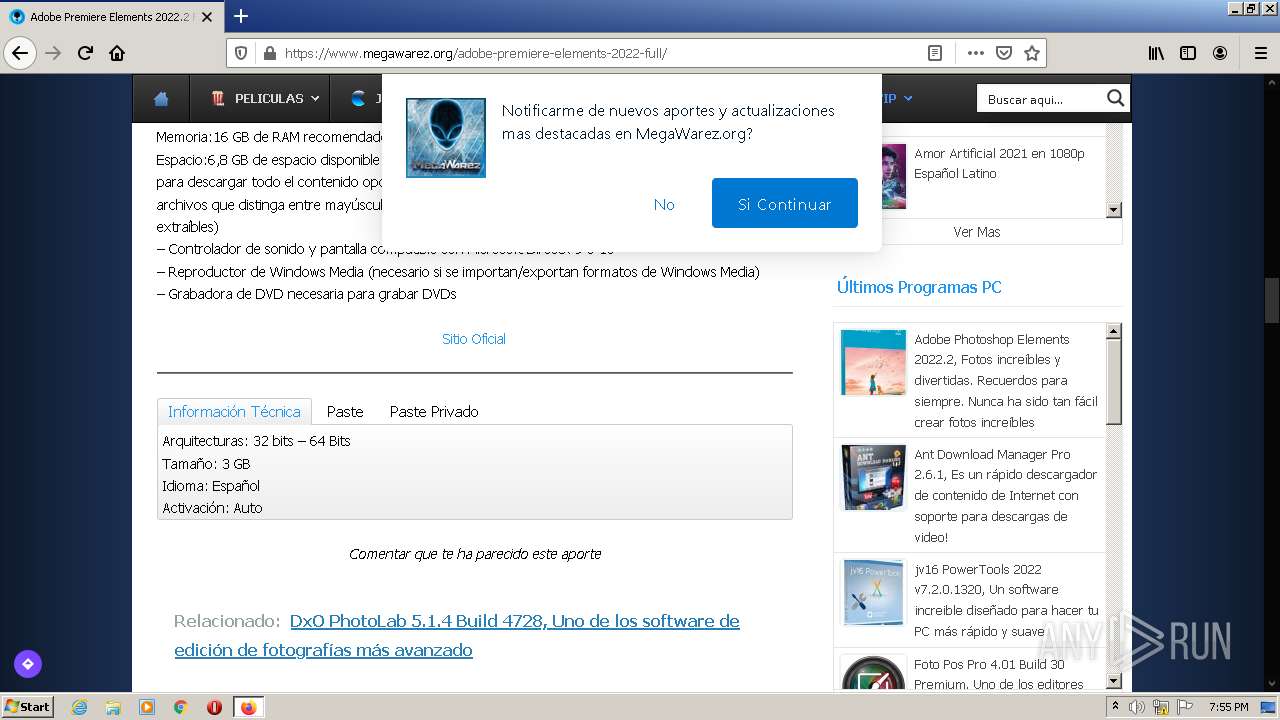The width and height of the screenshot is (1280, 720).
Task: Launch Google Chrome from the taskbar
Action: [x=181, y=707]
